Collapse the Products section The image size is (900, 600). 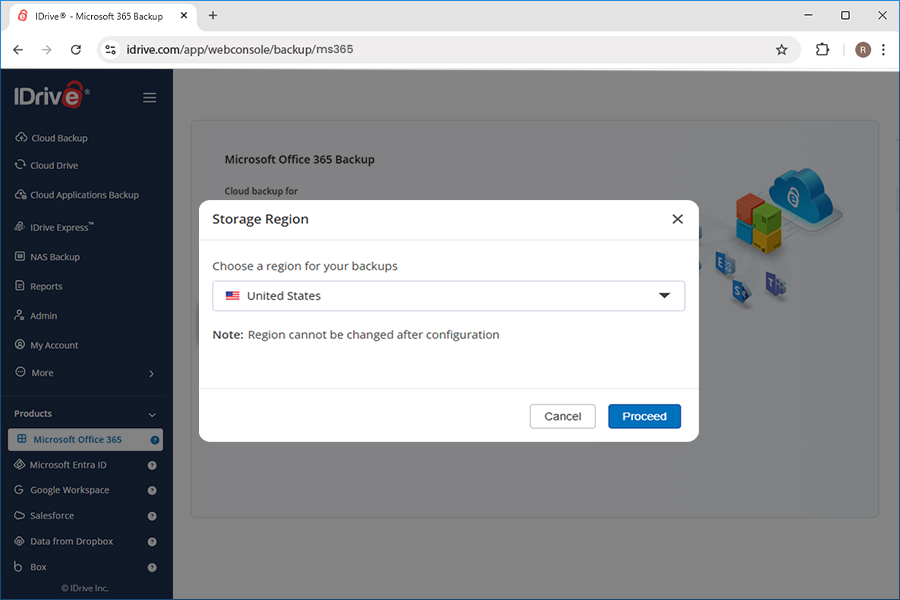[152, 415]
